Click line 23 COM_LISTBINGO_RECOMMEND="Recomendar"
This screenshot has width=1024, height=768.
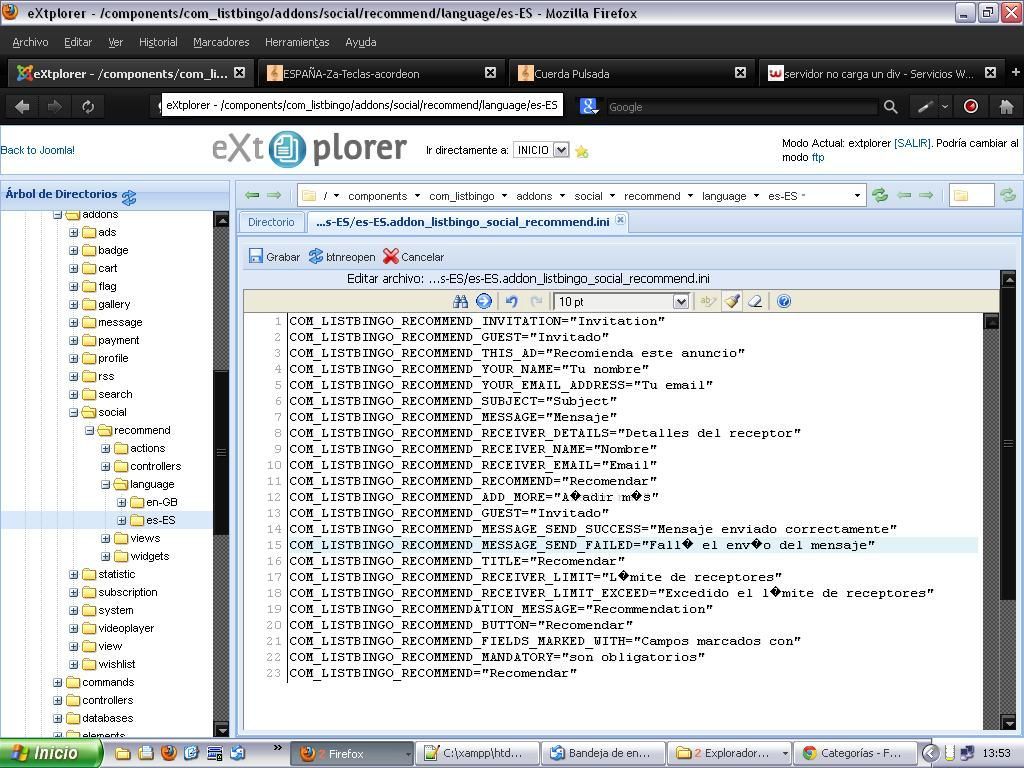pyautogui.click(x=432, y=673)
